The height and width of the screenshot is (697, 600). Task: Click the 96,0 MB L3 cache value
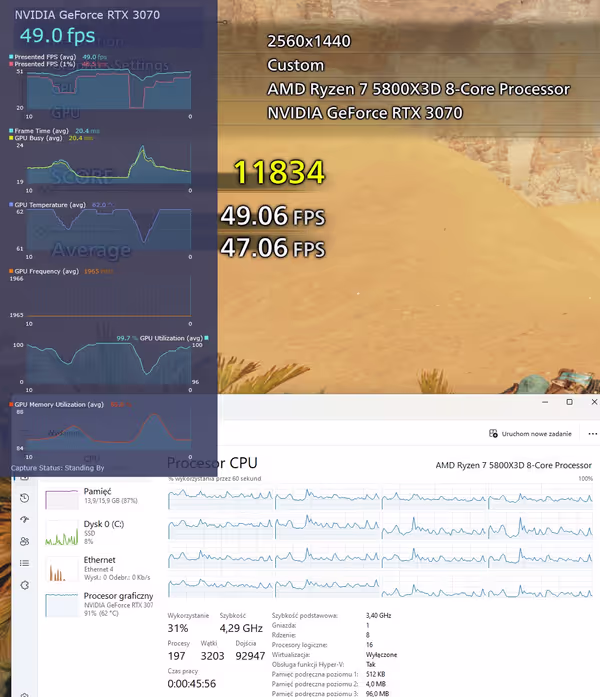(377, 693)
